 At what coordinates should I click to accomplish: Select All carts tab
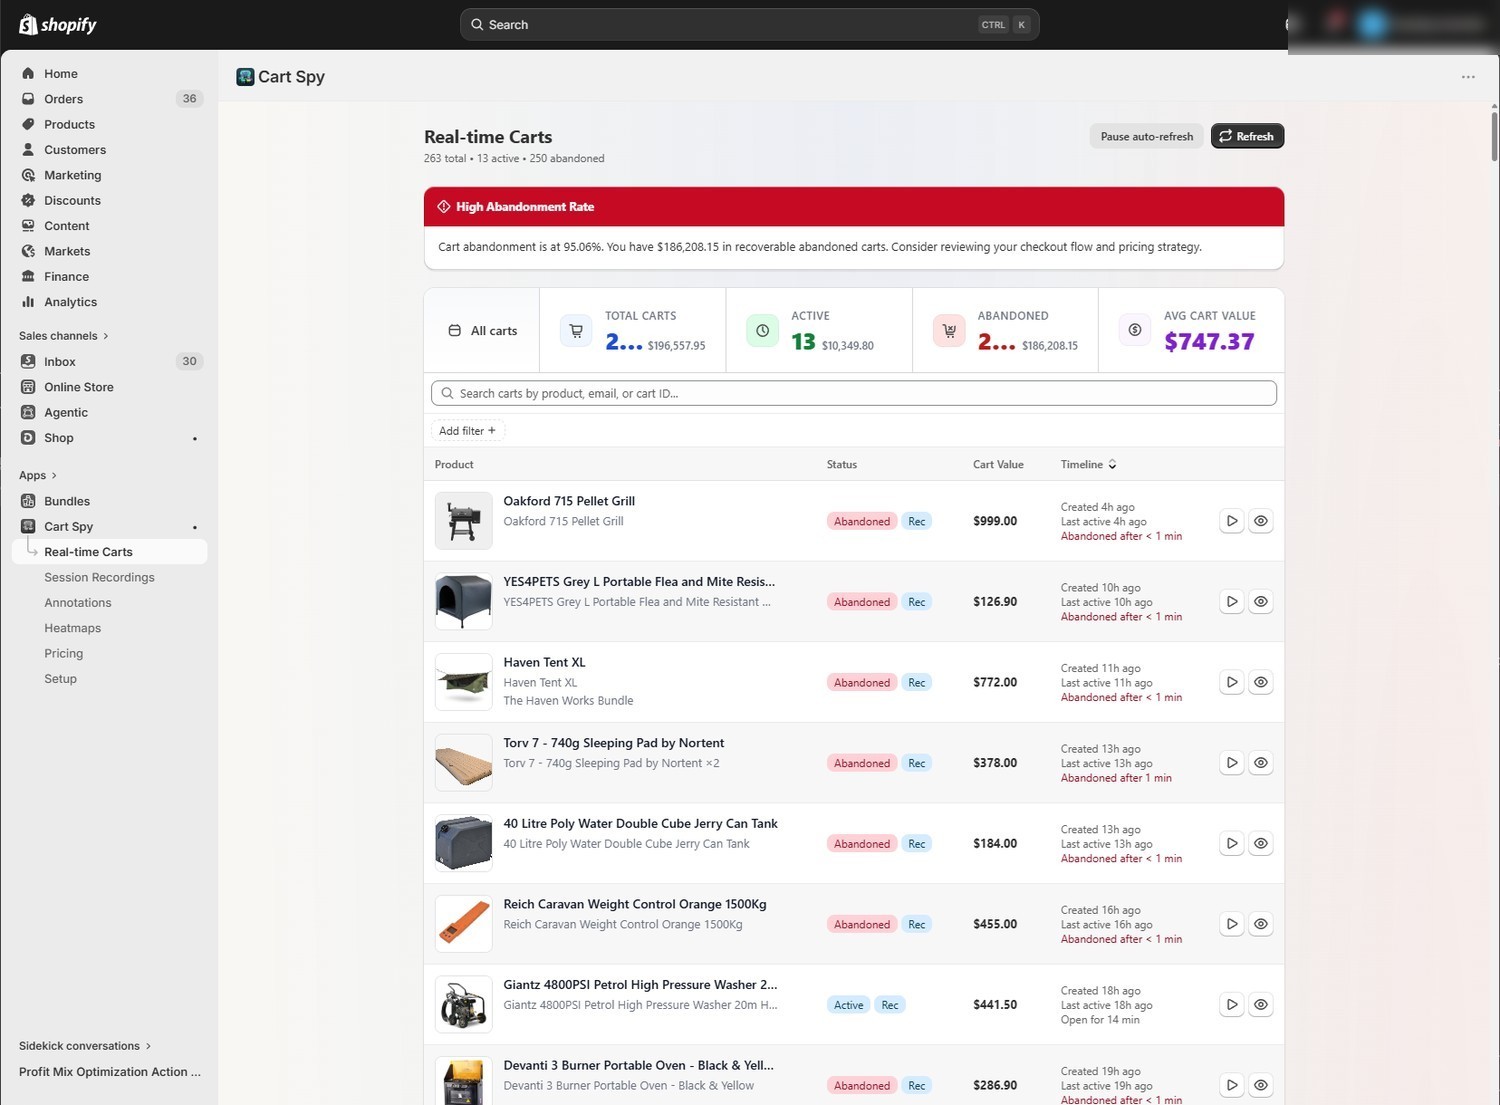482,330
